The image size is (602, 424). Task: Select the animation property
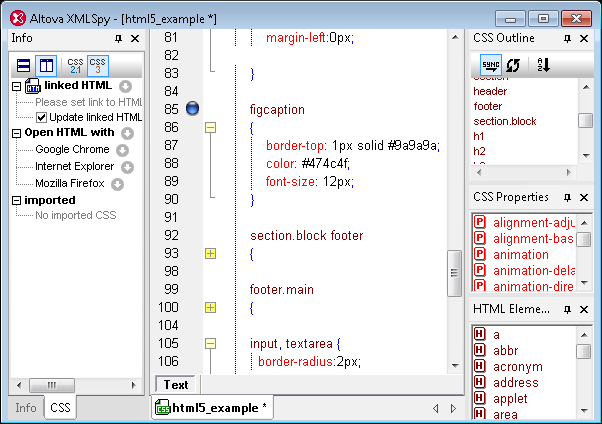[x=521, y=255]
